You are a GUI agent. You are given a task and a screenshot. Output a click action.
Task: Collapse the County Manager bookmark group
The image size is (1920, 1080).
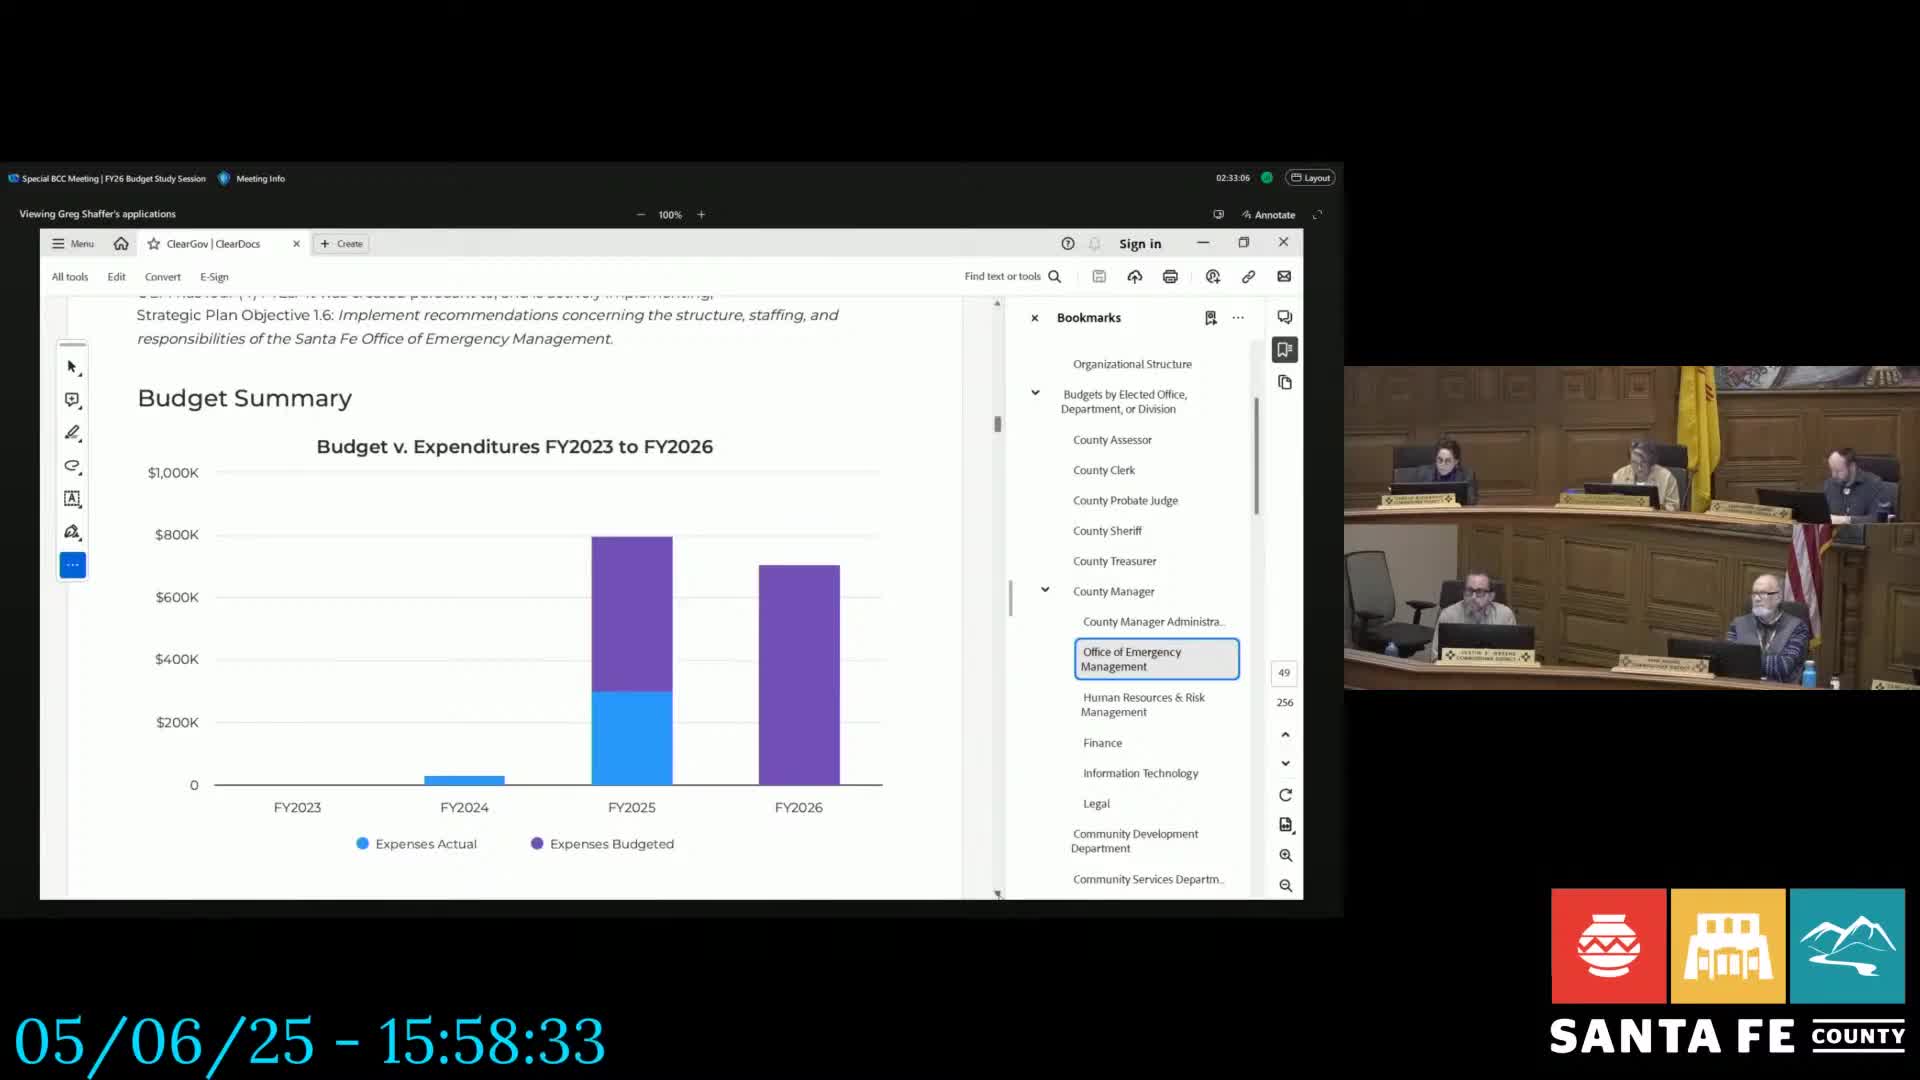pyautogui.click(x=1045, y=590)
